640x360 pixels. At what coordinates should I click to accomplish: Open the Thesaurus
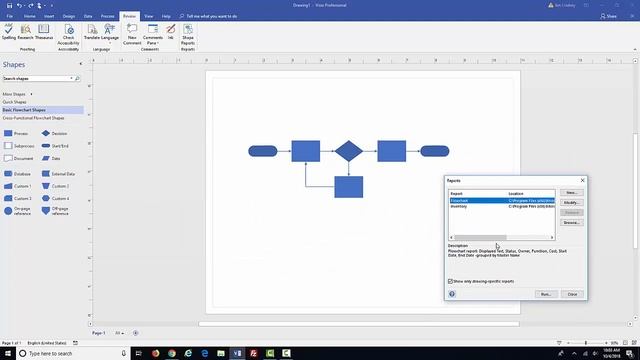(x=44, y=32)
